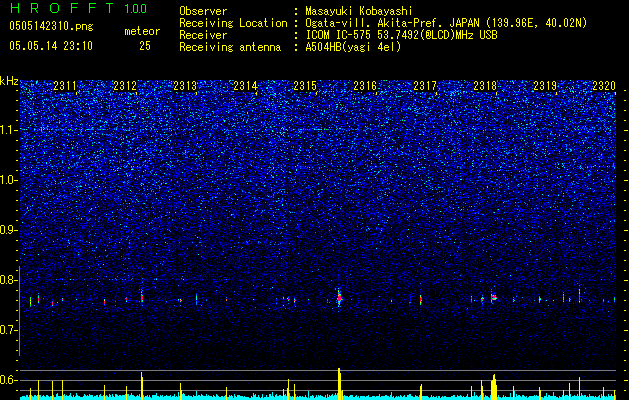This screenshot has height=400, width=629.
Task: Click the 1.1 kHz axis label
Action: pyautogui.click(x=8, y=130)
